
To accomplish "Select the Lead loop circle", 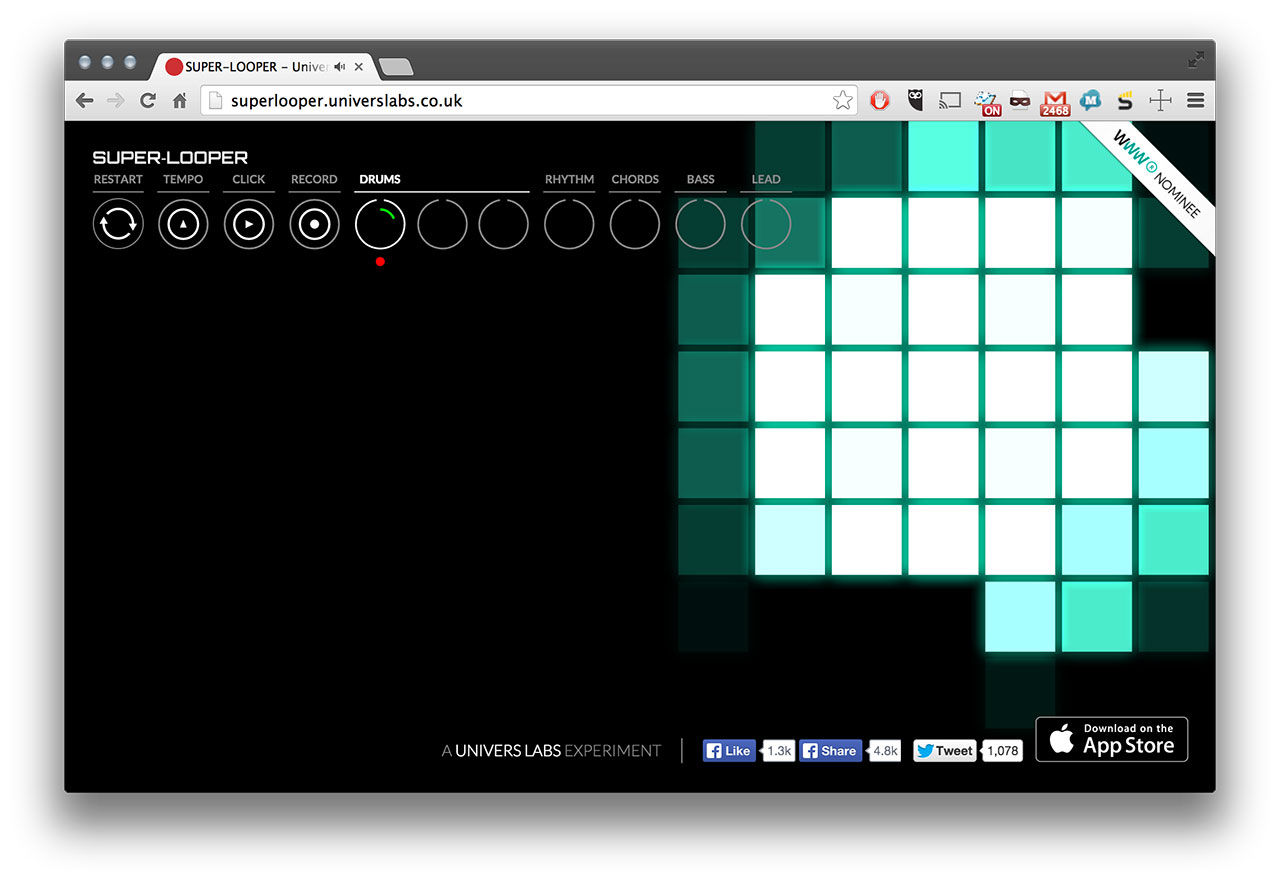I will (x=766, y=224).
